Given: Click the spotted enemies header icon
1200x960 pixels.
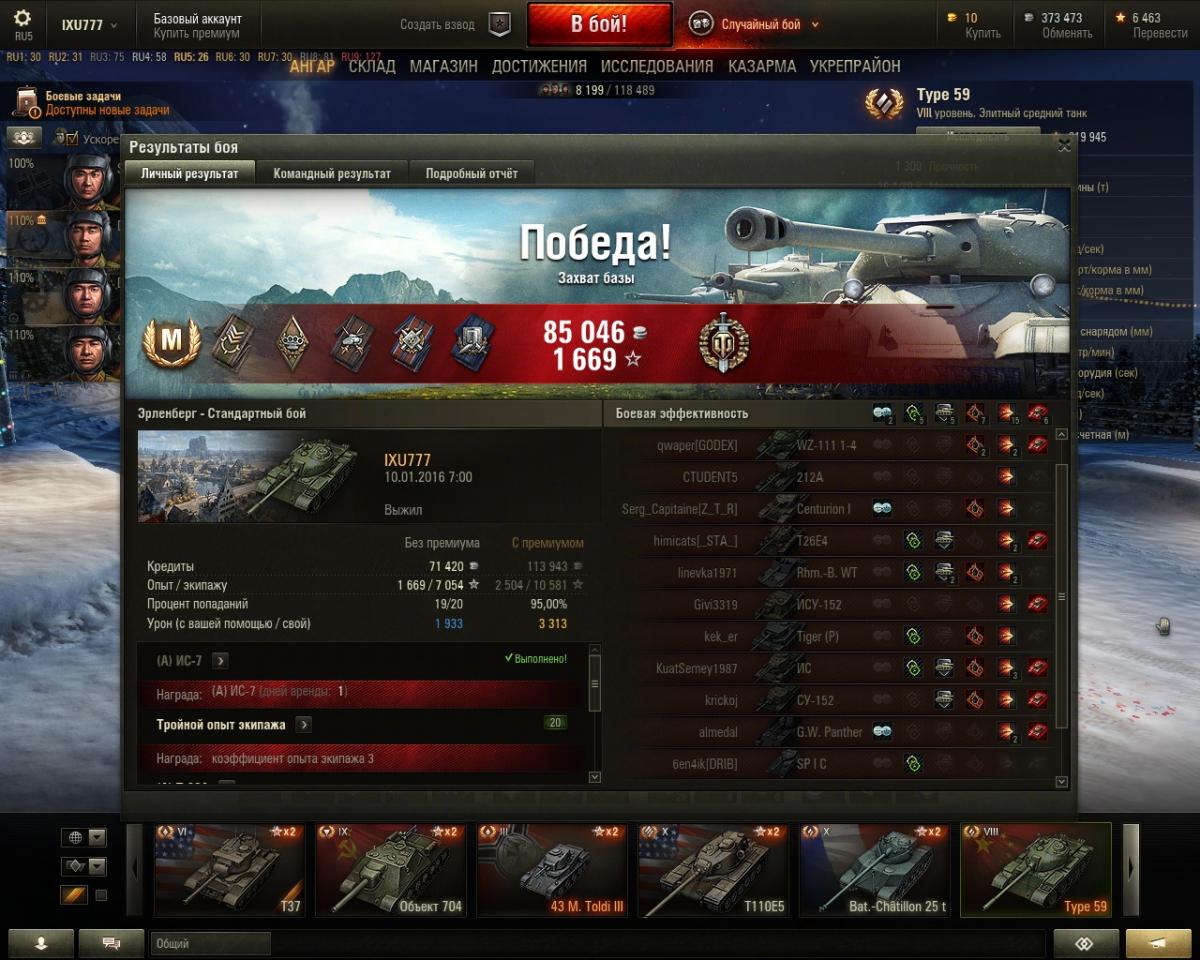Looking at the screenshot, I should 883,413.
